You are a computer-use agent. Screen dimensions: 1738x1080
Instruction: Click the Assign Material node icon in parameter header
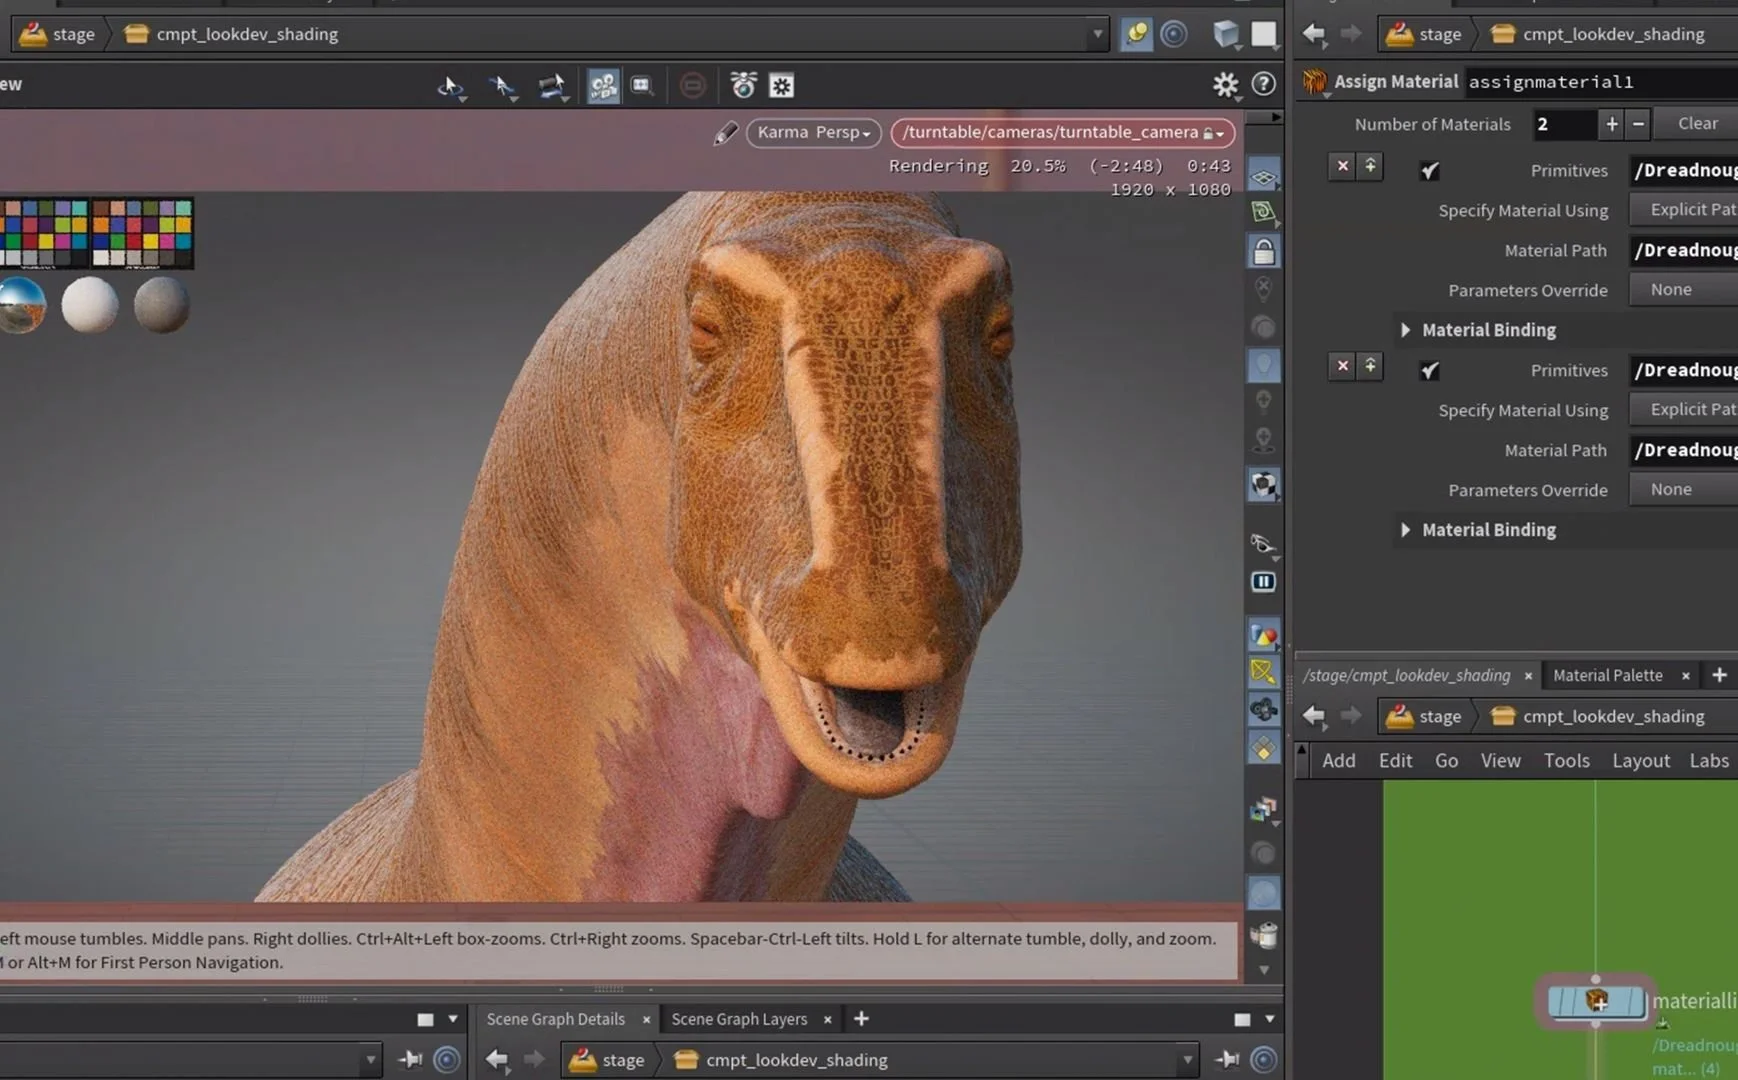click(1314, 82)
